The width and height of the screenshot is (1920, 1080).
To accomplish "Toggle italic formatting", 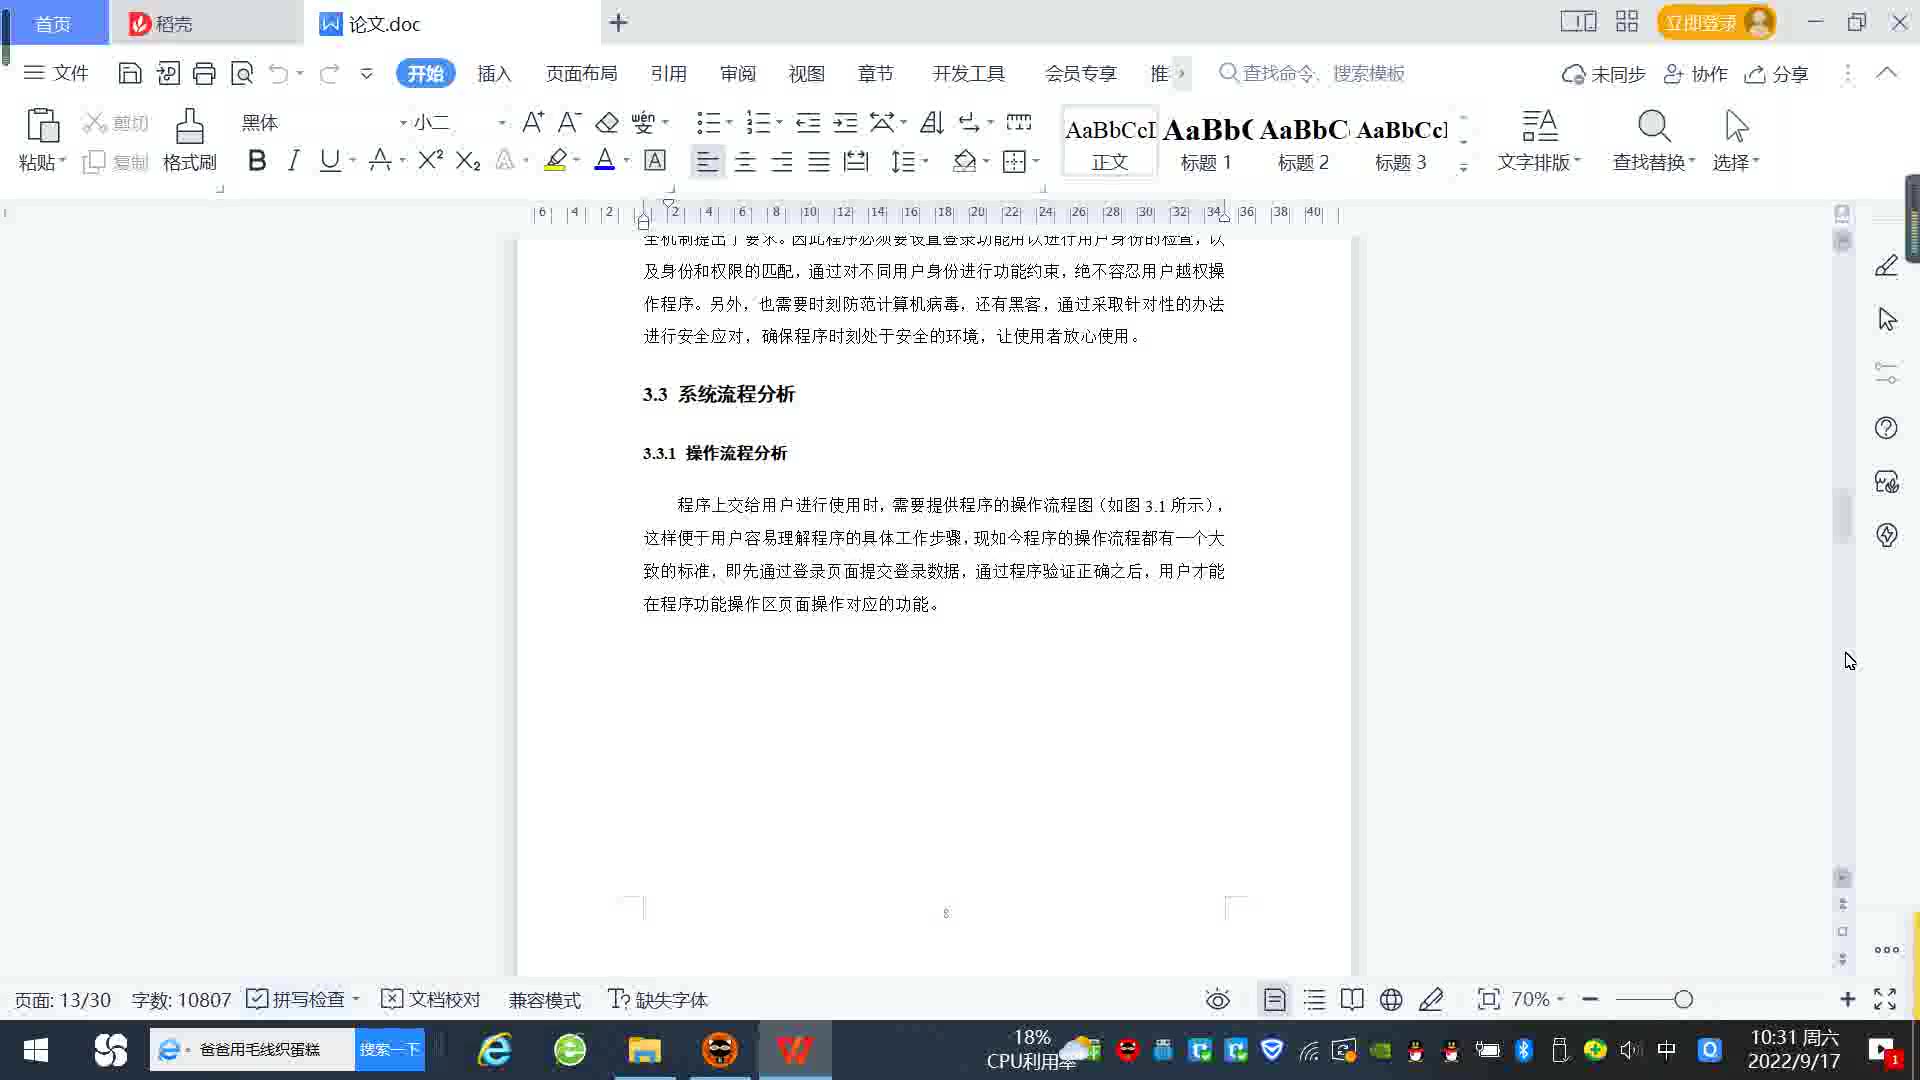I will tap(293, 161).
